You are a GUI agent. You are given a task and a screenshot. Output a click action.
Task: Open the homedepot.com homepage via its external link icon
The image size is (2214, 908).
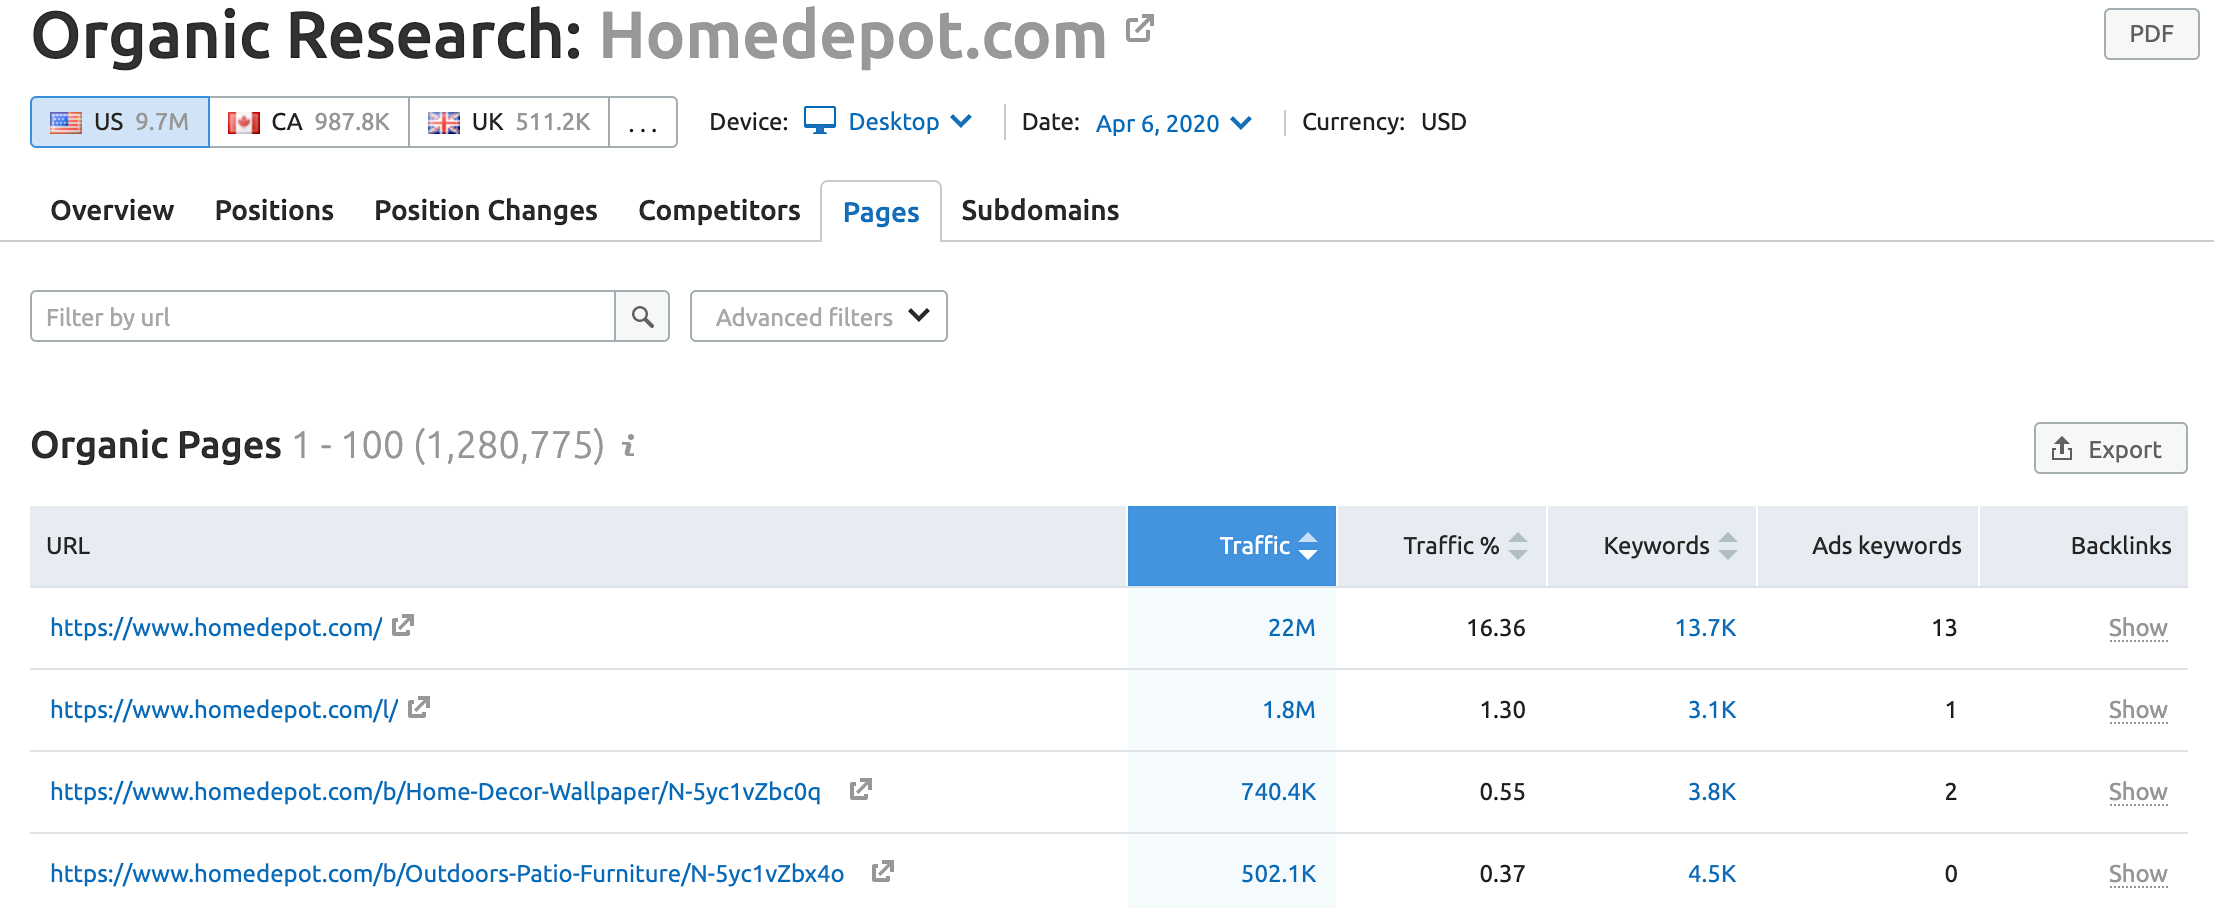[x=403, y=627]
